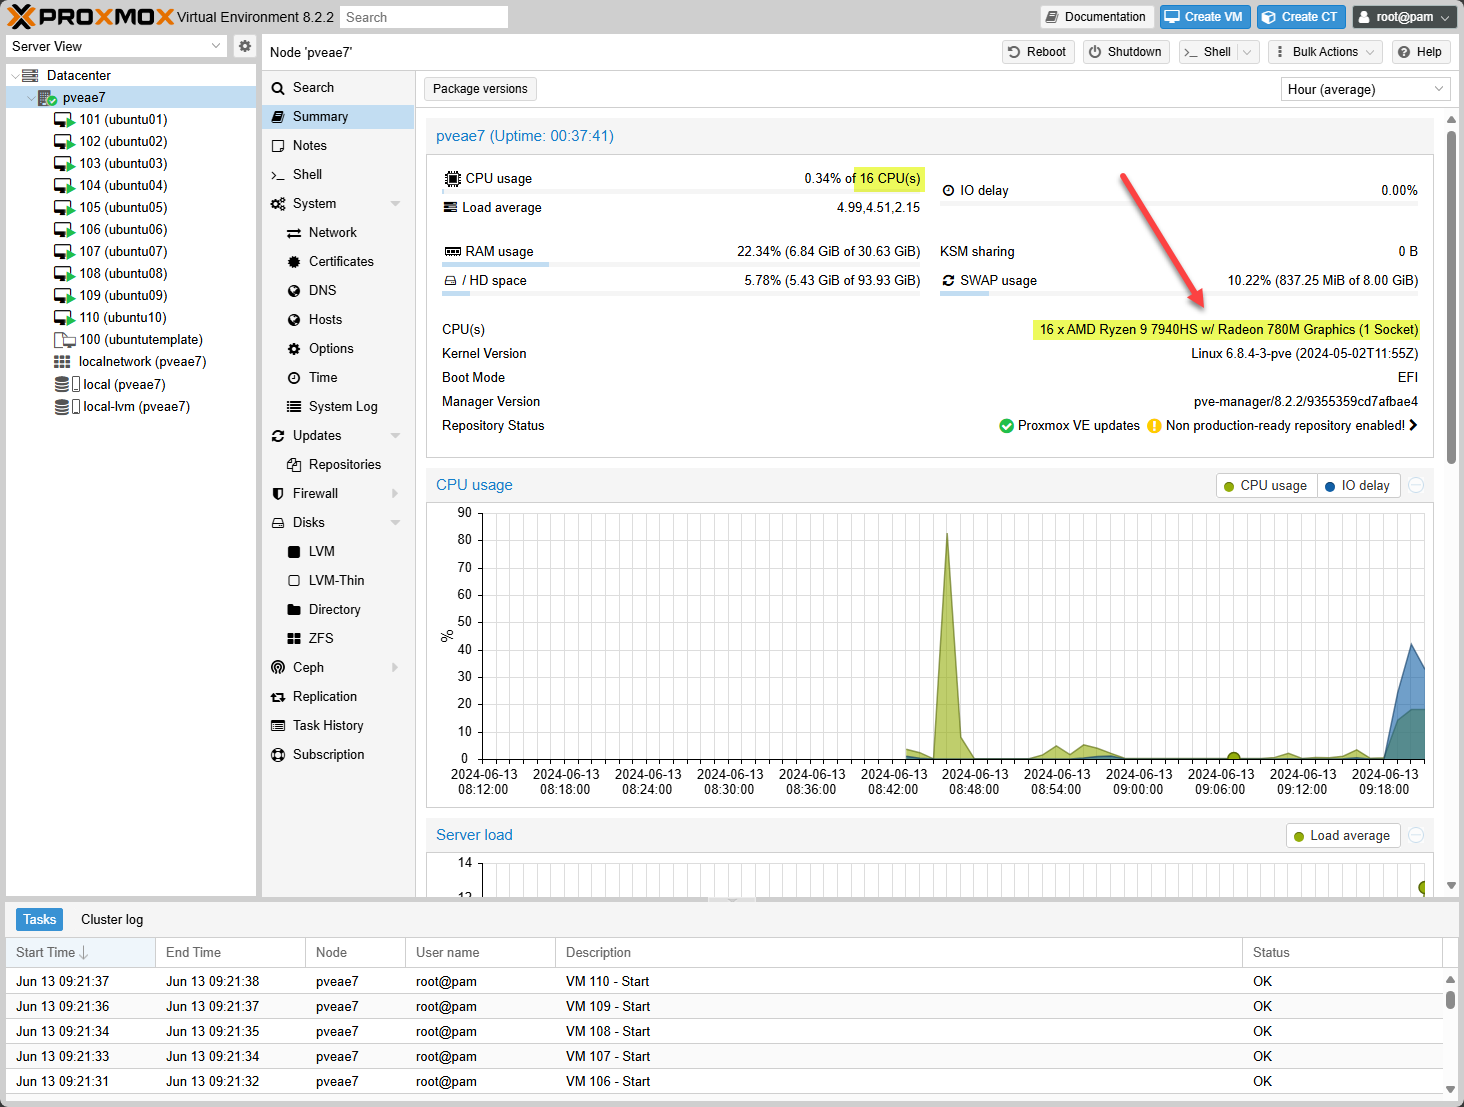Open the Bulk Actions dropdown
This screenshot has width=1464, height=1107.
1325,52
